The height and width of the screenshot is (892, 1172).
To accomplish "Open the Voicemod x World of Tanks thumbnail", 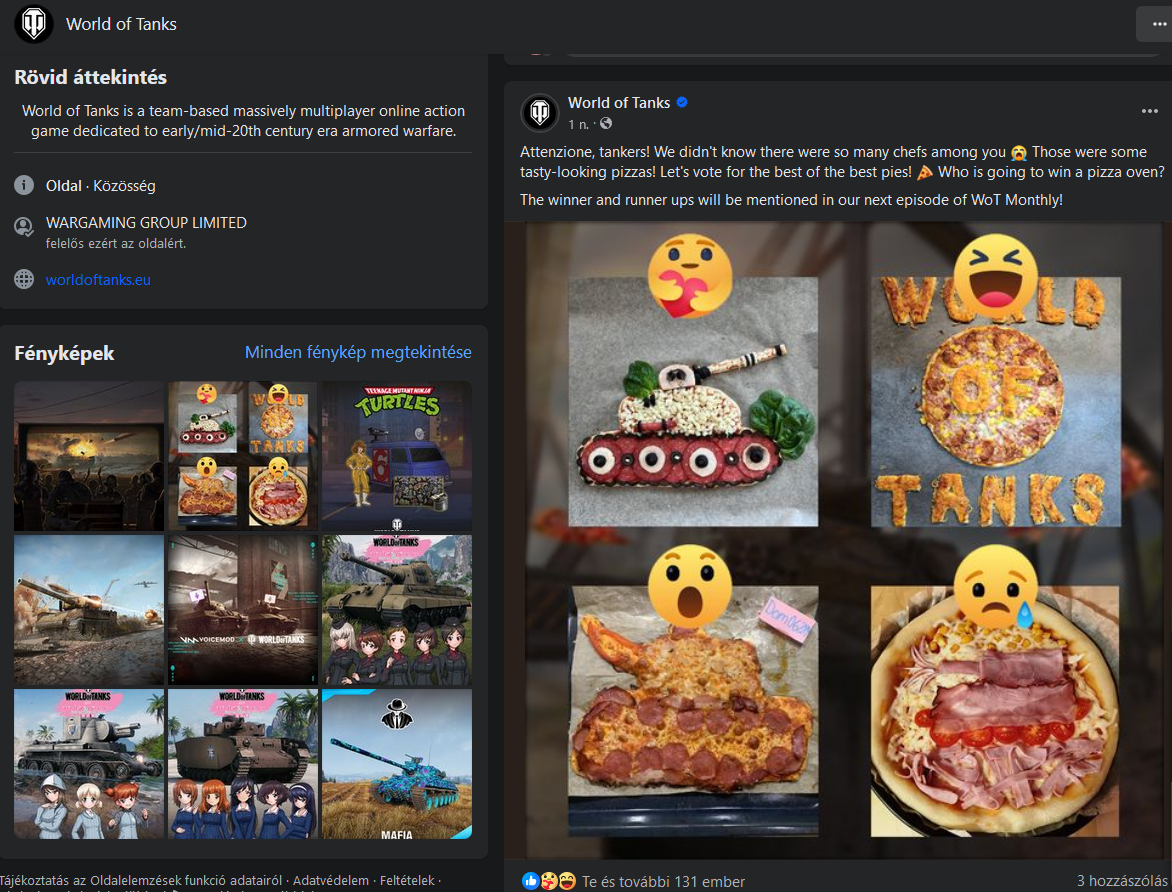I will pyautogui.click(x=243, y=610).
